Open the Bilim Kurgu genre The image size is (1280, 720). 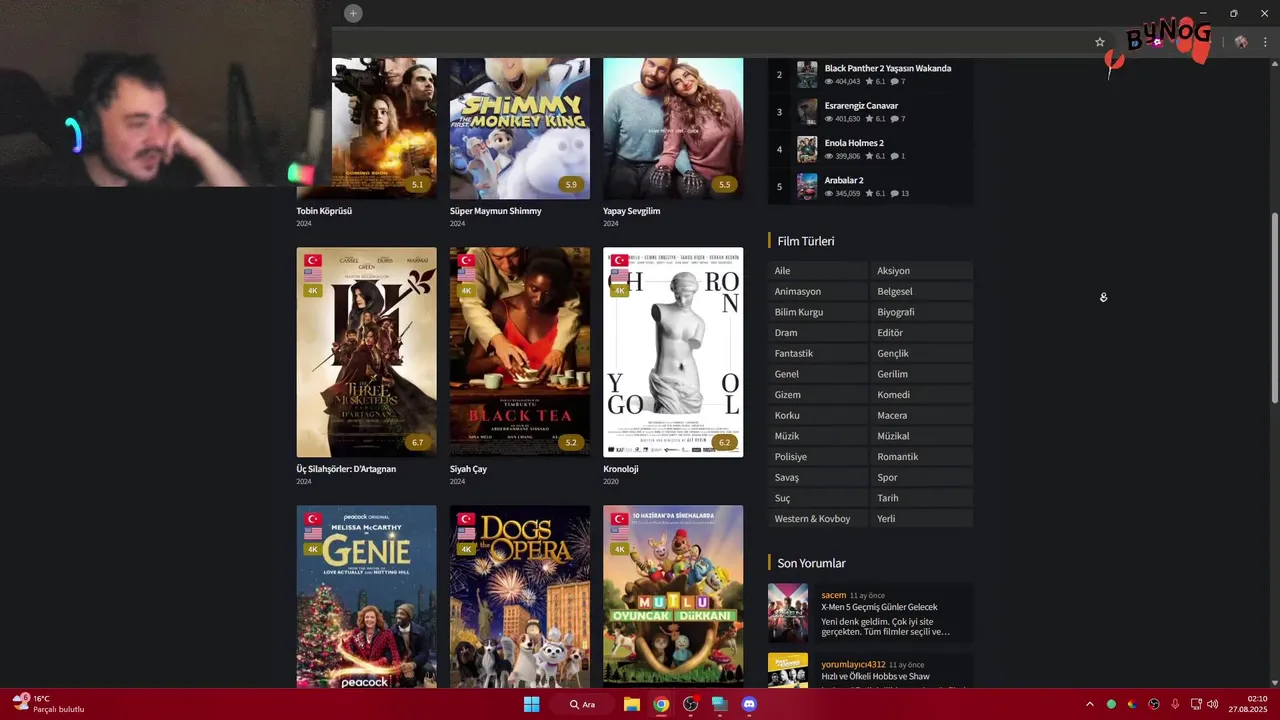818,312
